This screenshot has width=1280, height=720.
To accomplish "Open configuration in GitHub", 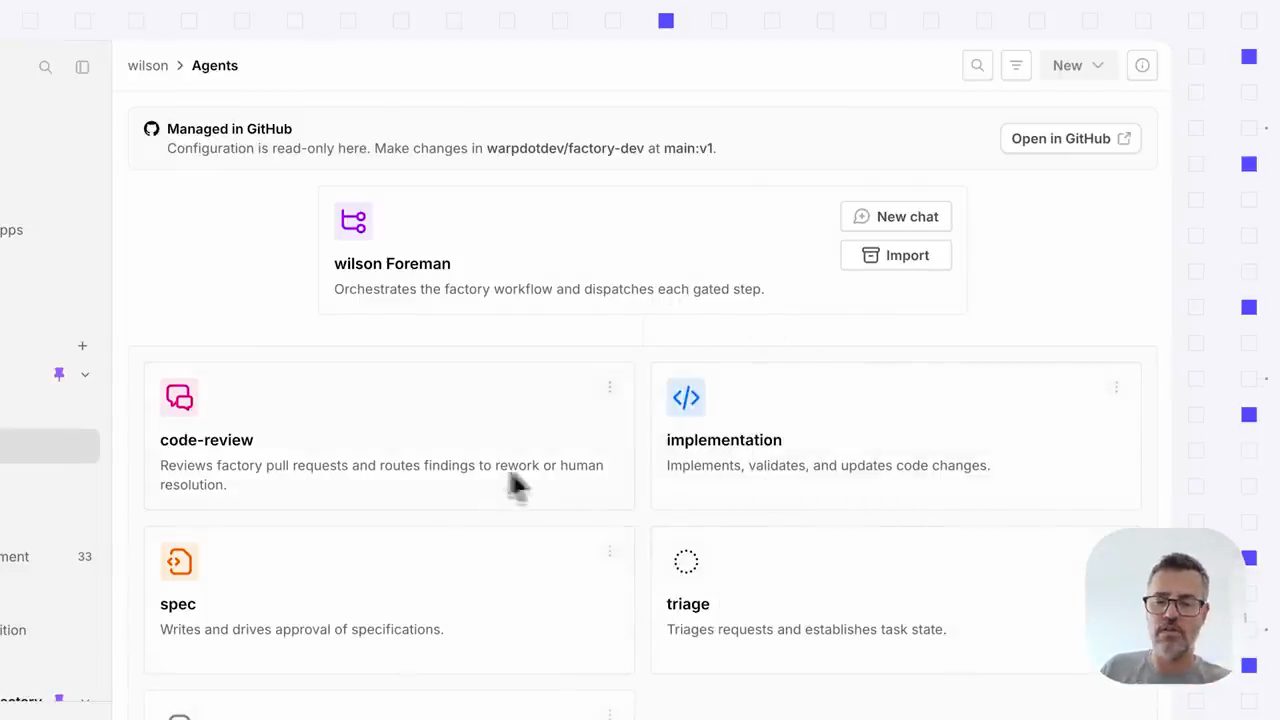I will click(x=1070, y=138).
